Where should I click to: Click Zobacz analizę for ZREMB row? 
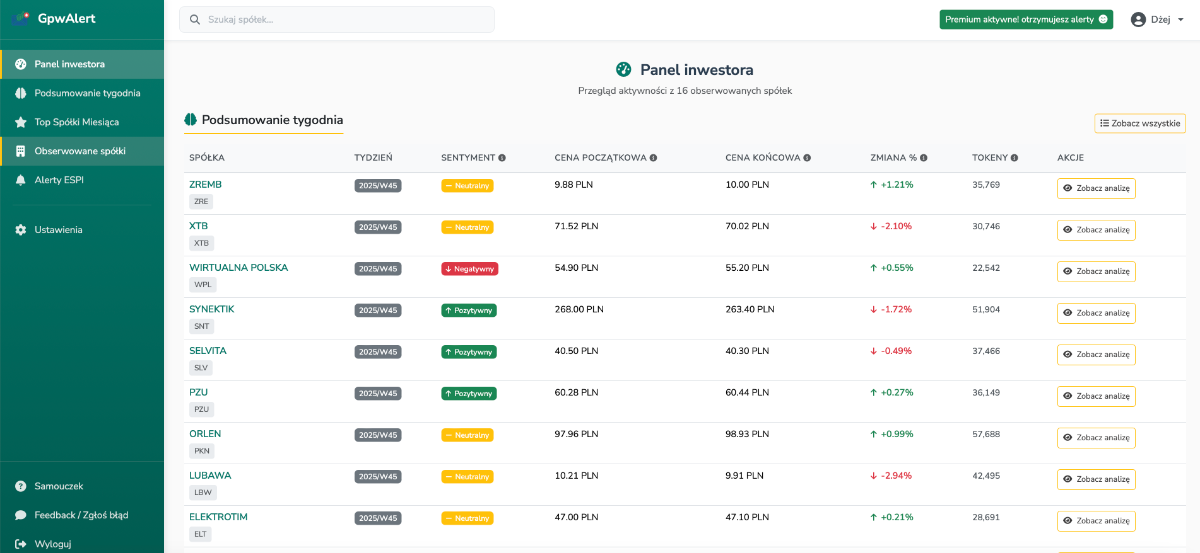tap(1096, 188)
